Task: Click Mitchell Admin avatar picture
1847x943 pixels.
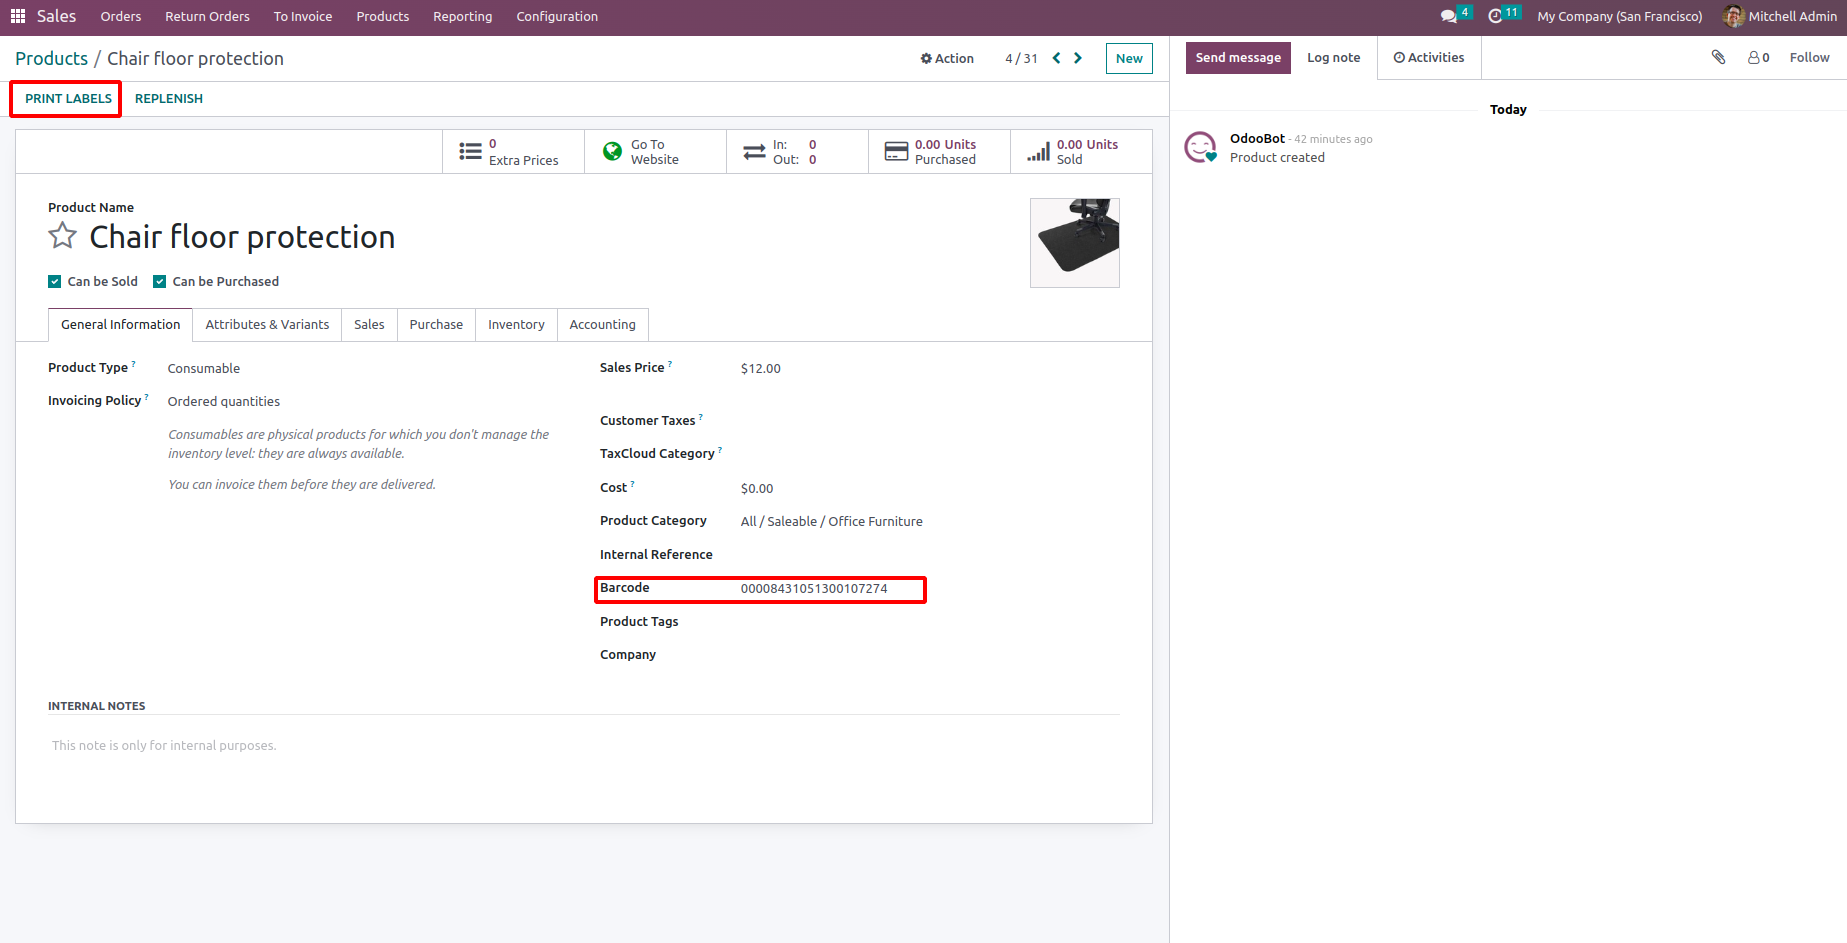Action: tap(1734, 16)
